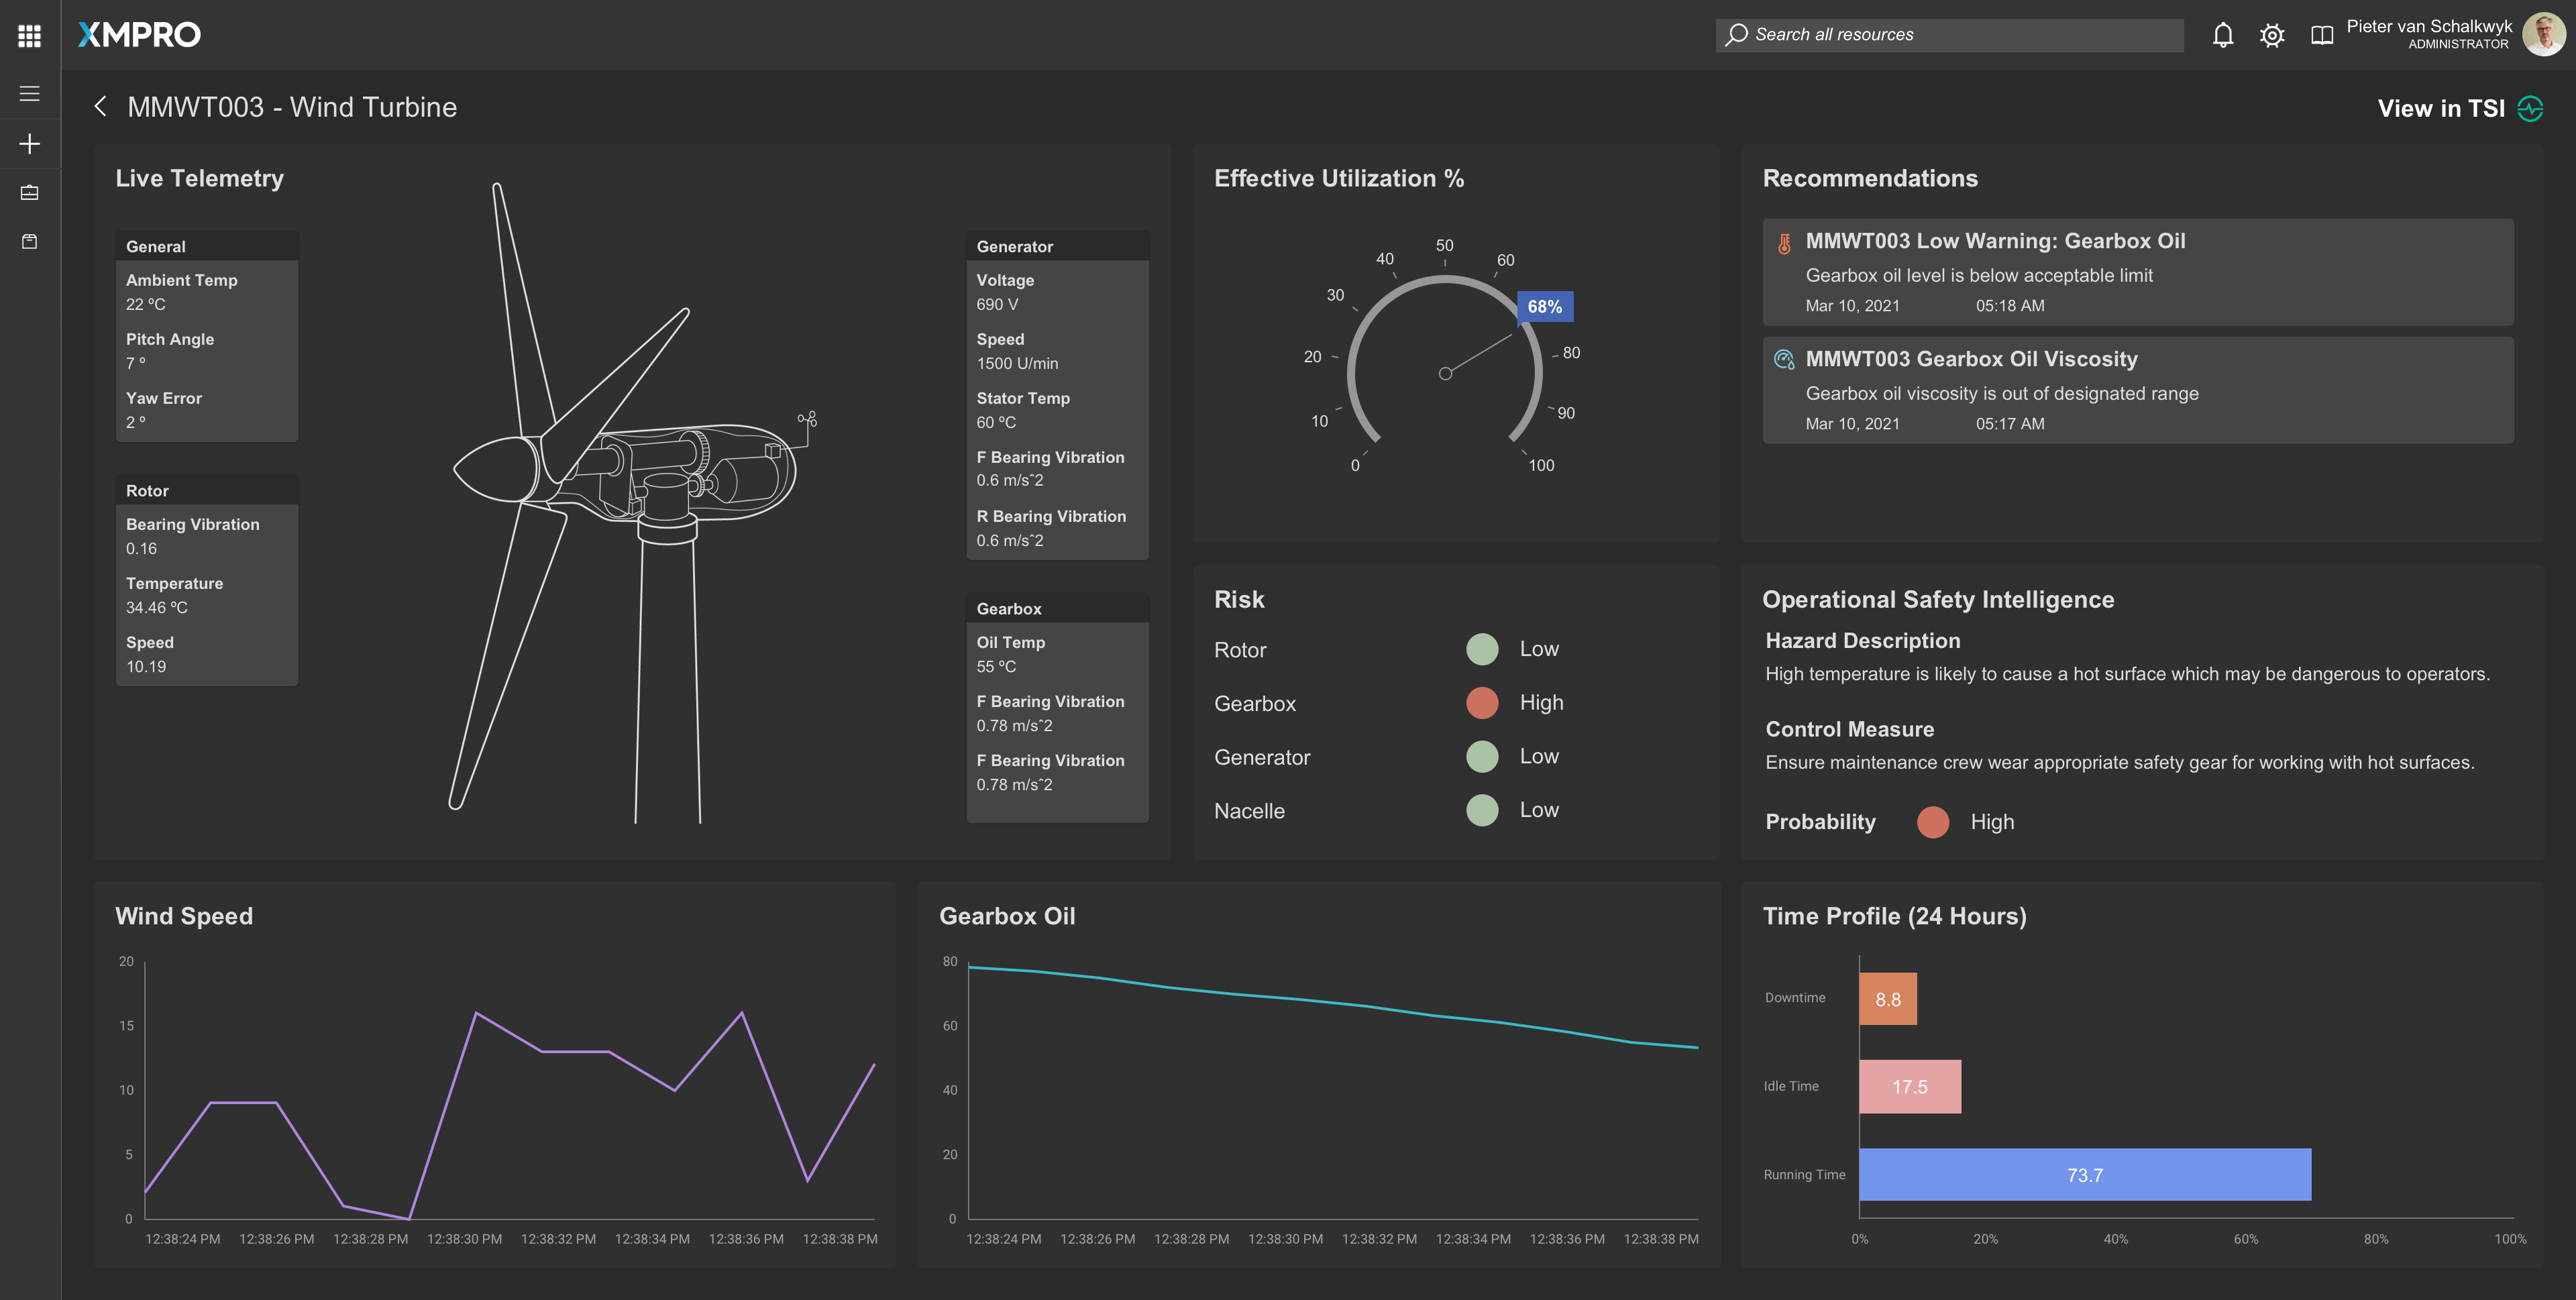The height and width of the screenshot is (1300, 2576).
Task: Click the XMPRO logo
Action: click(140, 35)
